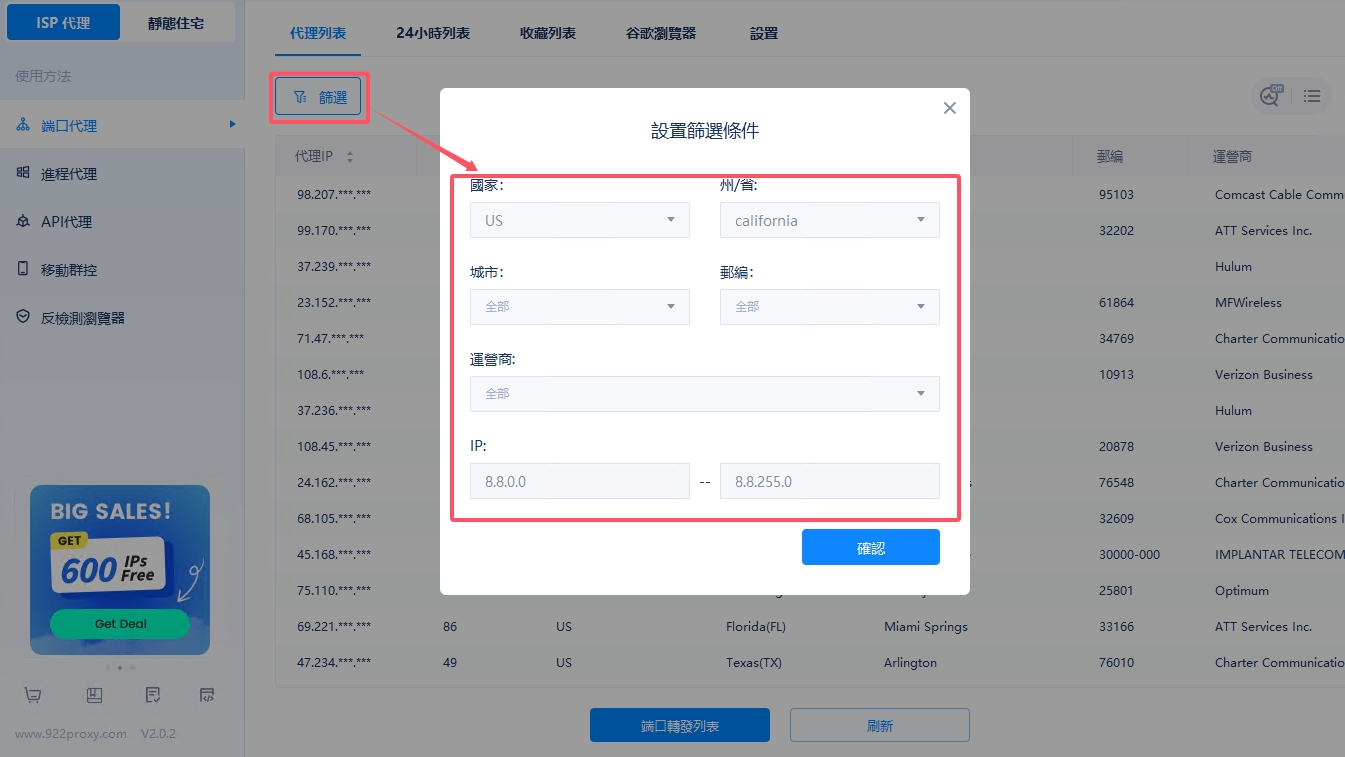Click the checklist document icon in sidebar footer
The width and height of the screenshot is (1345, 757).
coord(152,695)
